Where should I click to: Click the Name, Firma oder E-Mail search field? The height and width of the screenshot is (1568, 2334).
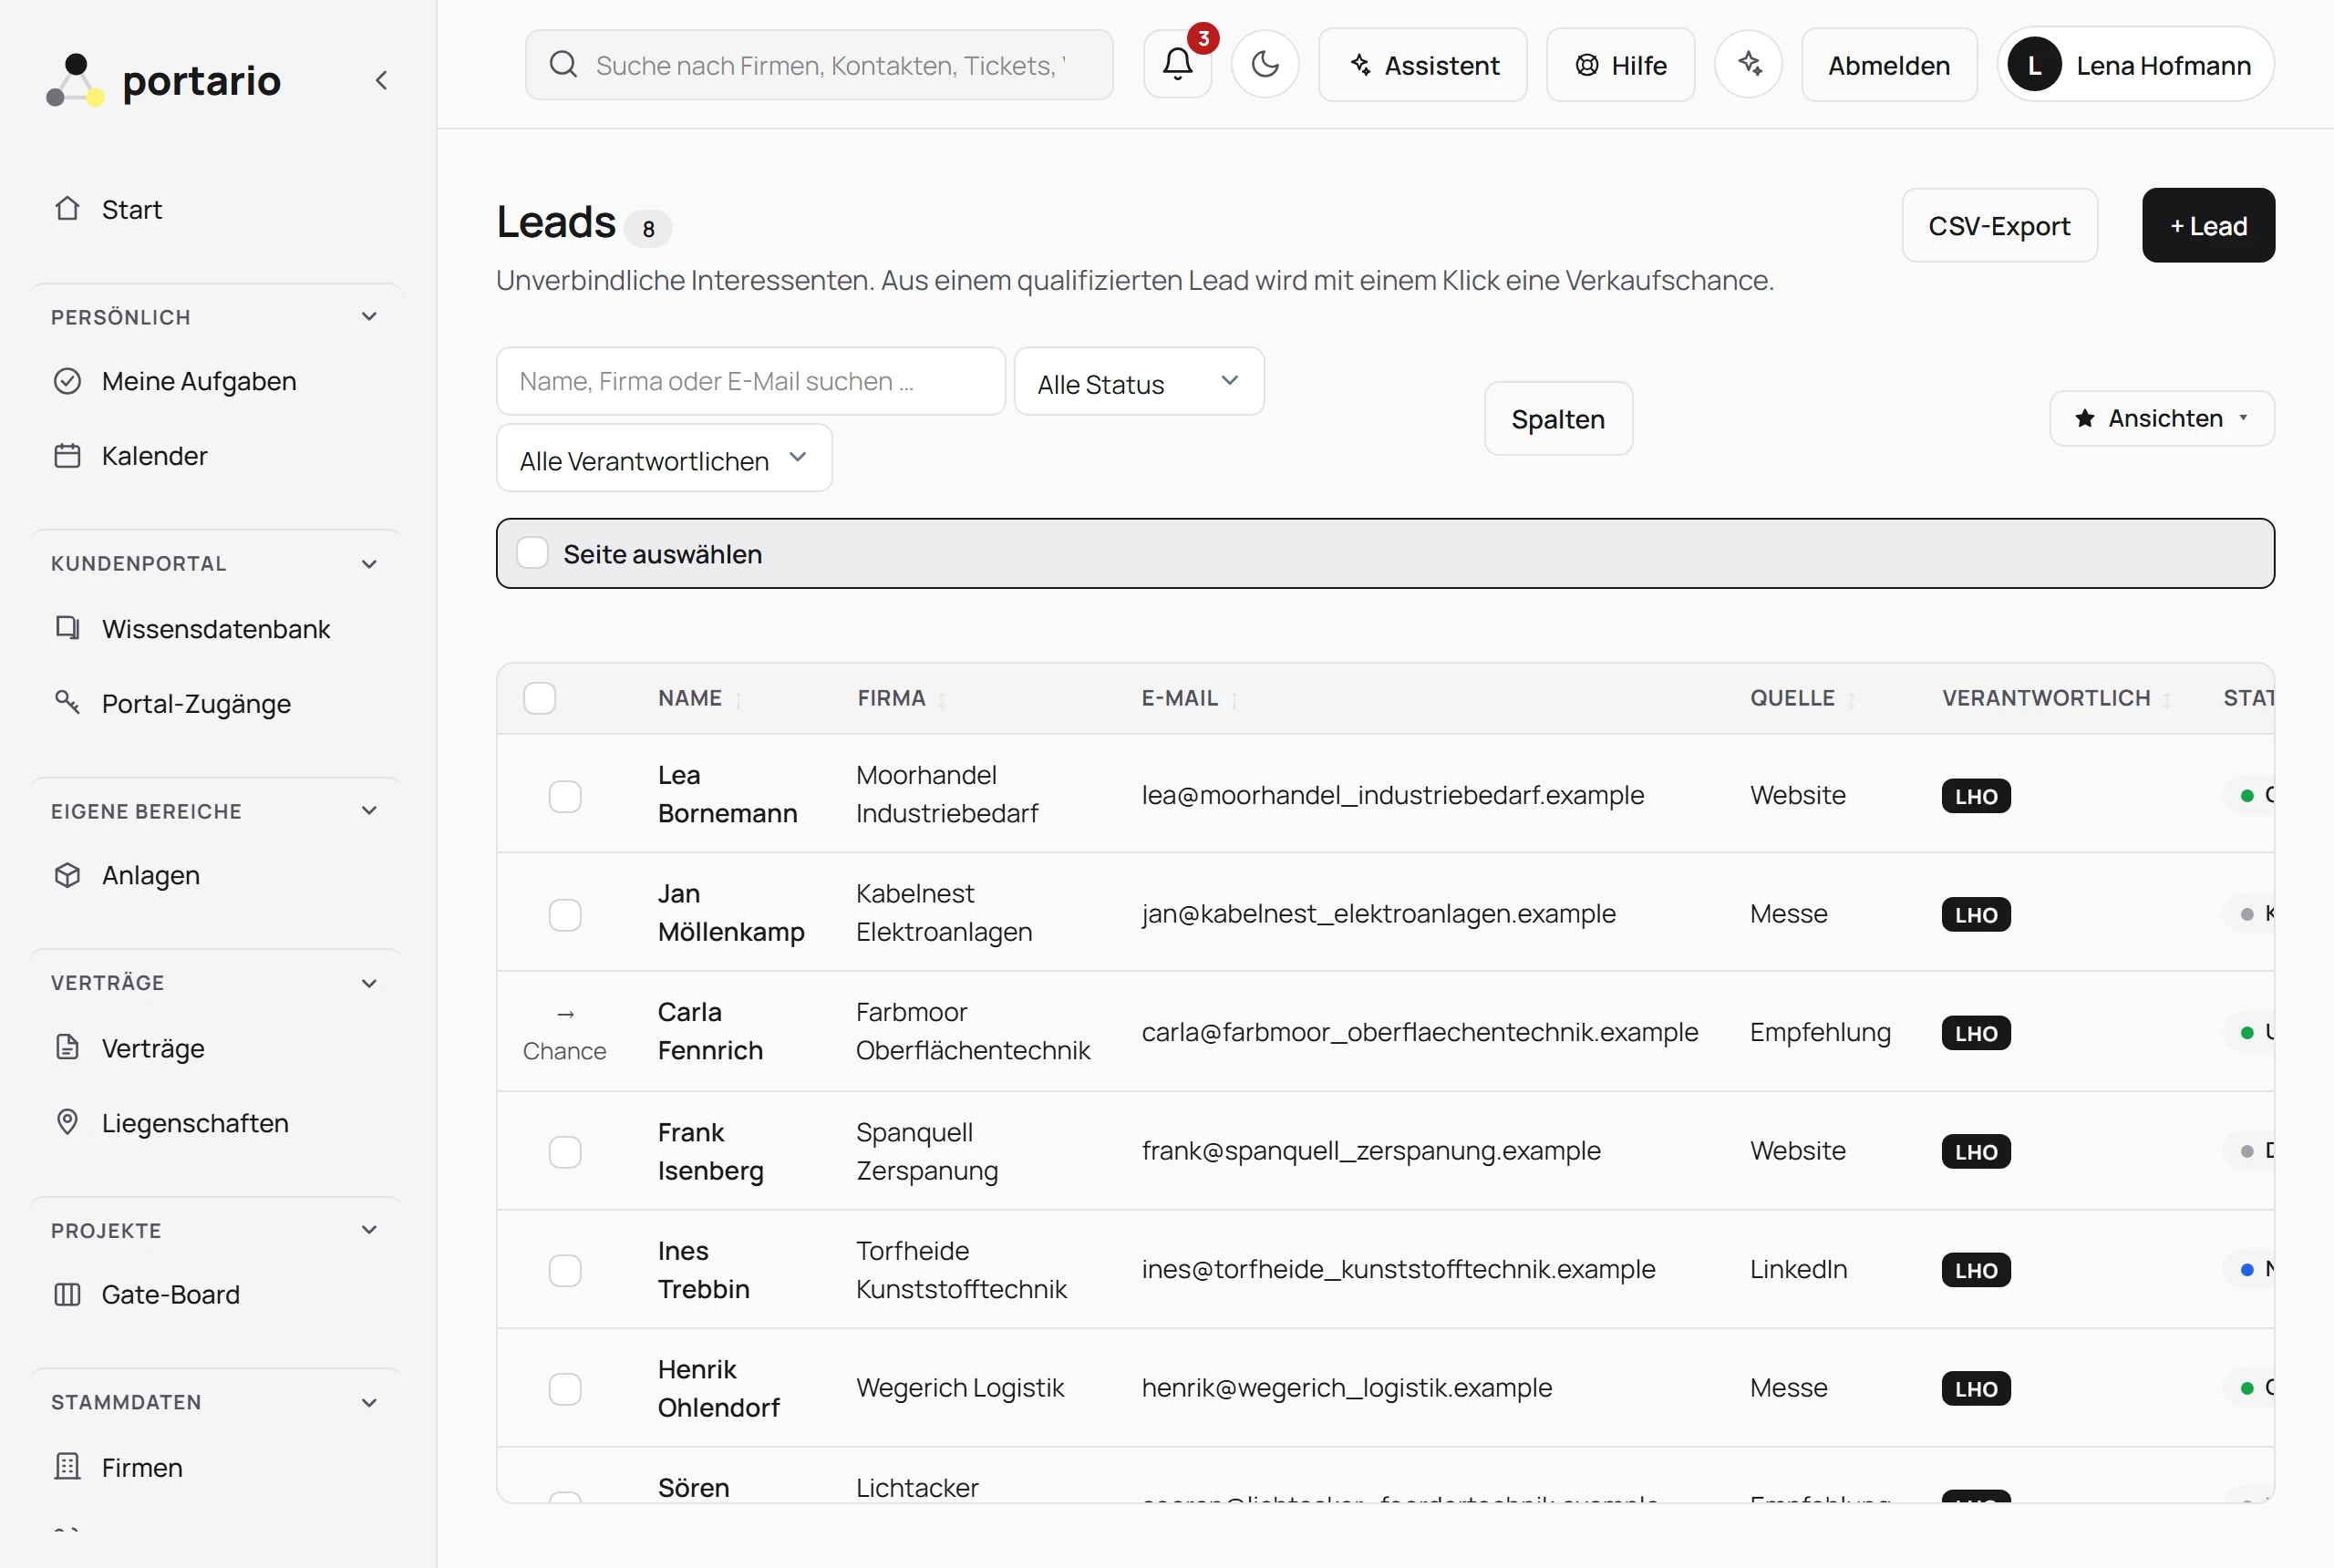751,381
